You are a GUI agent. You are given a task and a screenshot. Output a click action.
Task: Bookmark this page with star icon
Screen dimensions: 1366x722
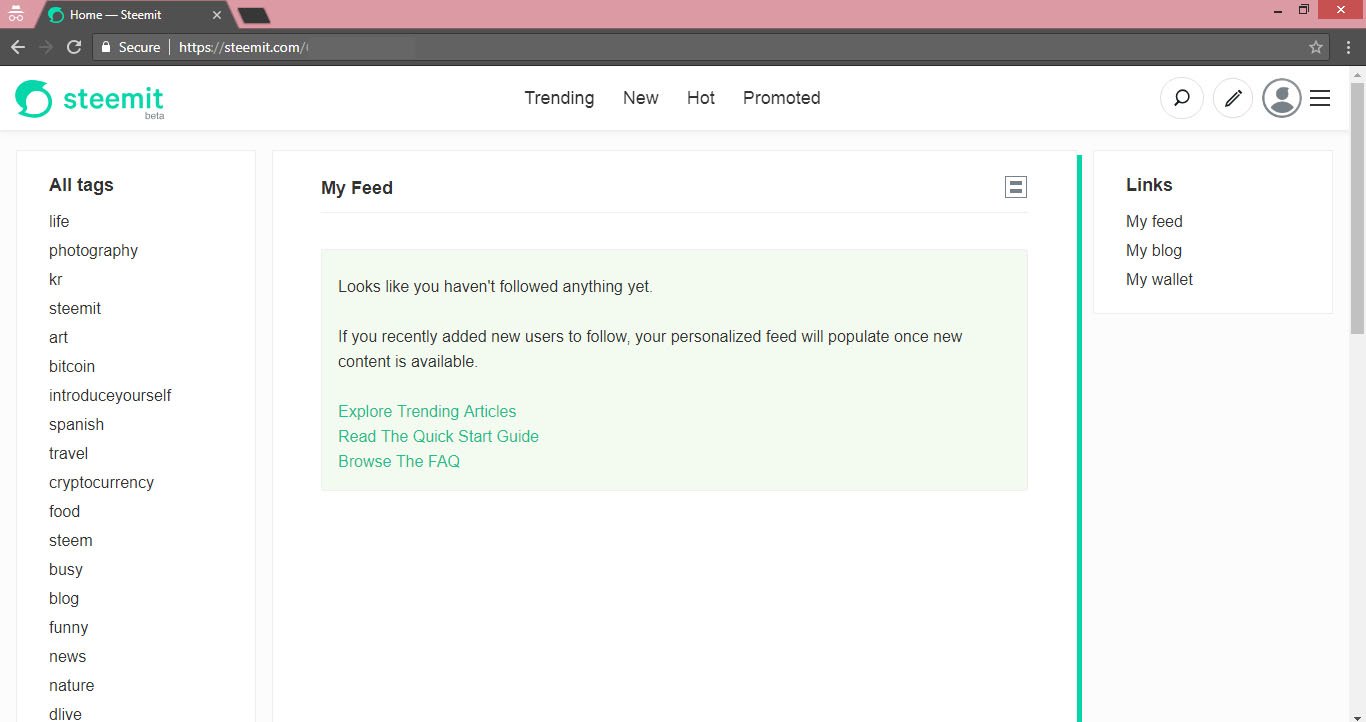(1315, 47)
